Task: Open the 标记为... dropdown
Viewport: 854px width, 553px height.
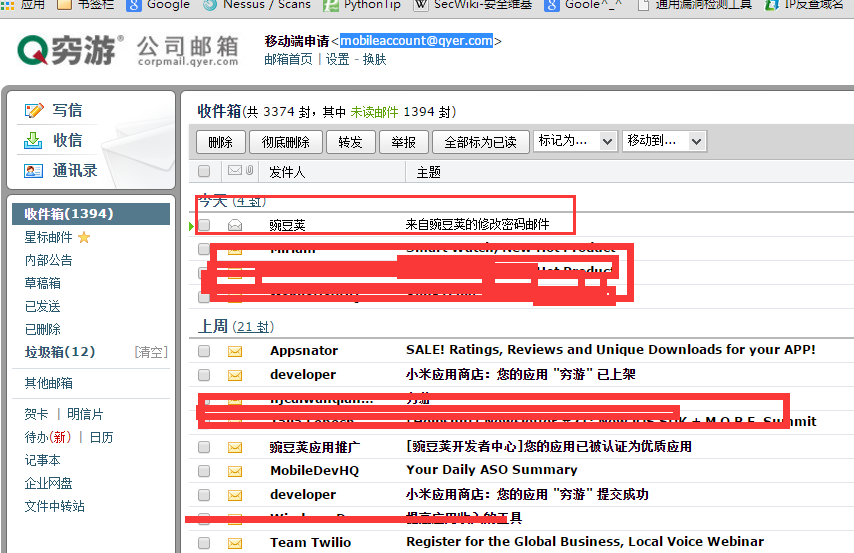Action: point(575,142)
